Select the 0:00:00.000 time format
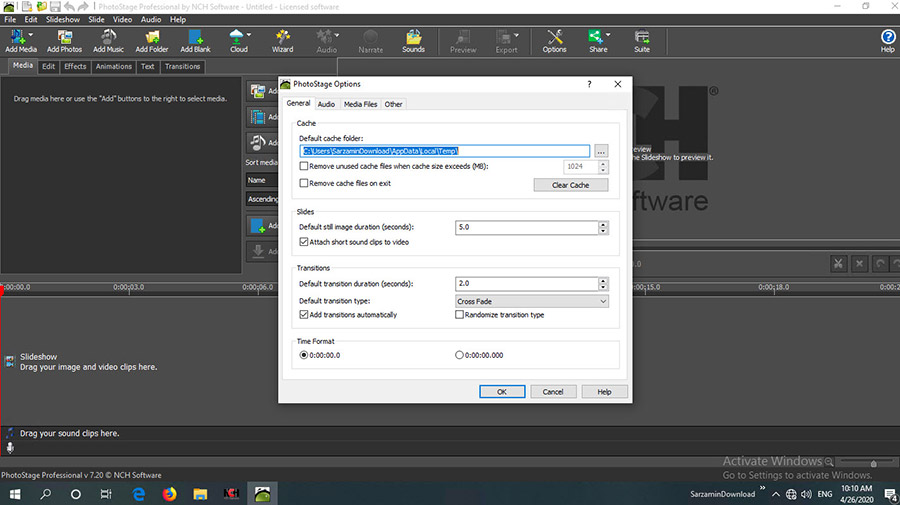900x505 pixels. (x=459, y=355)
